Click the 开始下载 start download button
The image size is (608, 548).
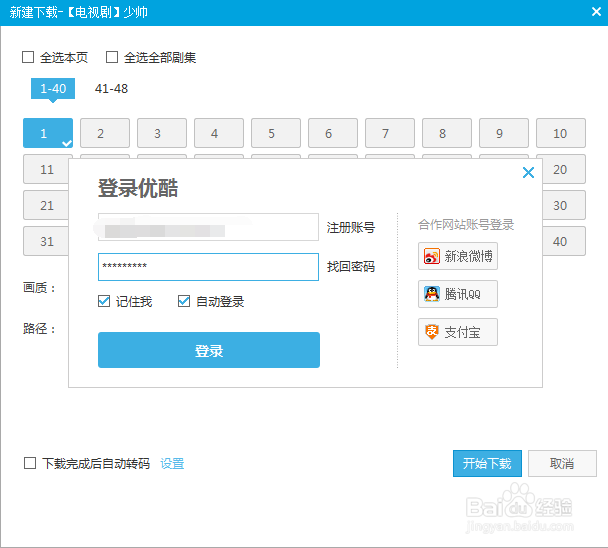tap(487, 463)
